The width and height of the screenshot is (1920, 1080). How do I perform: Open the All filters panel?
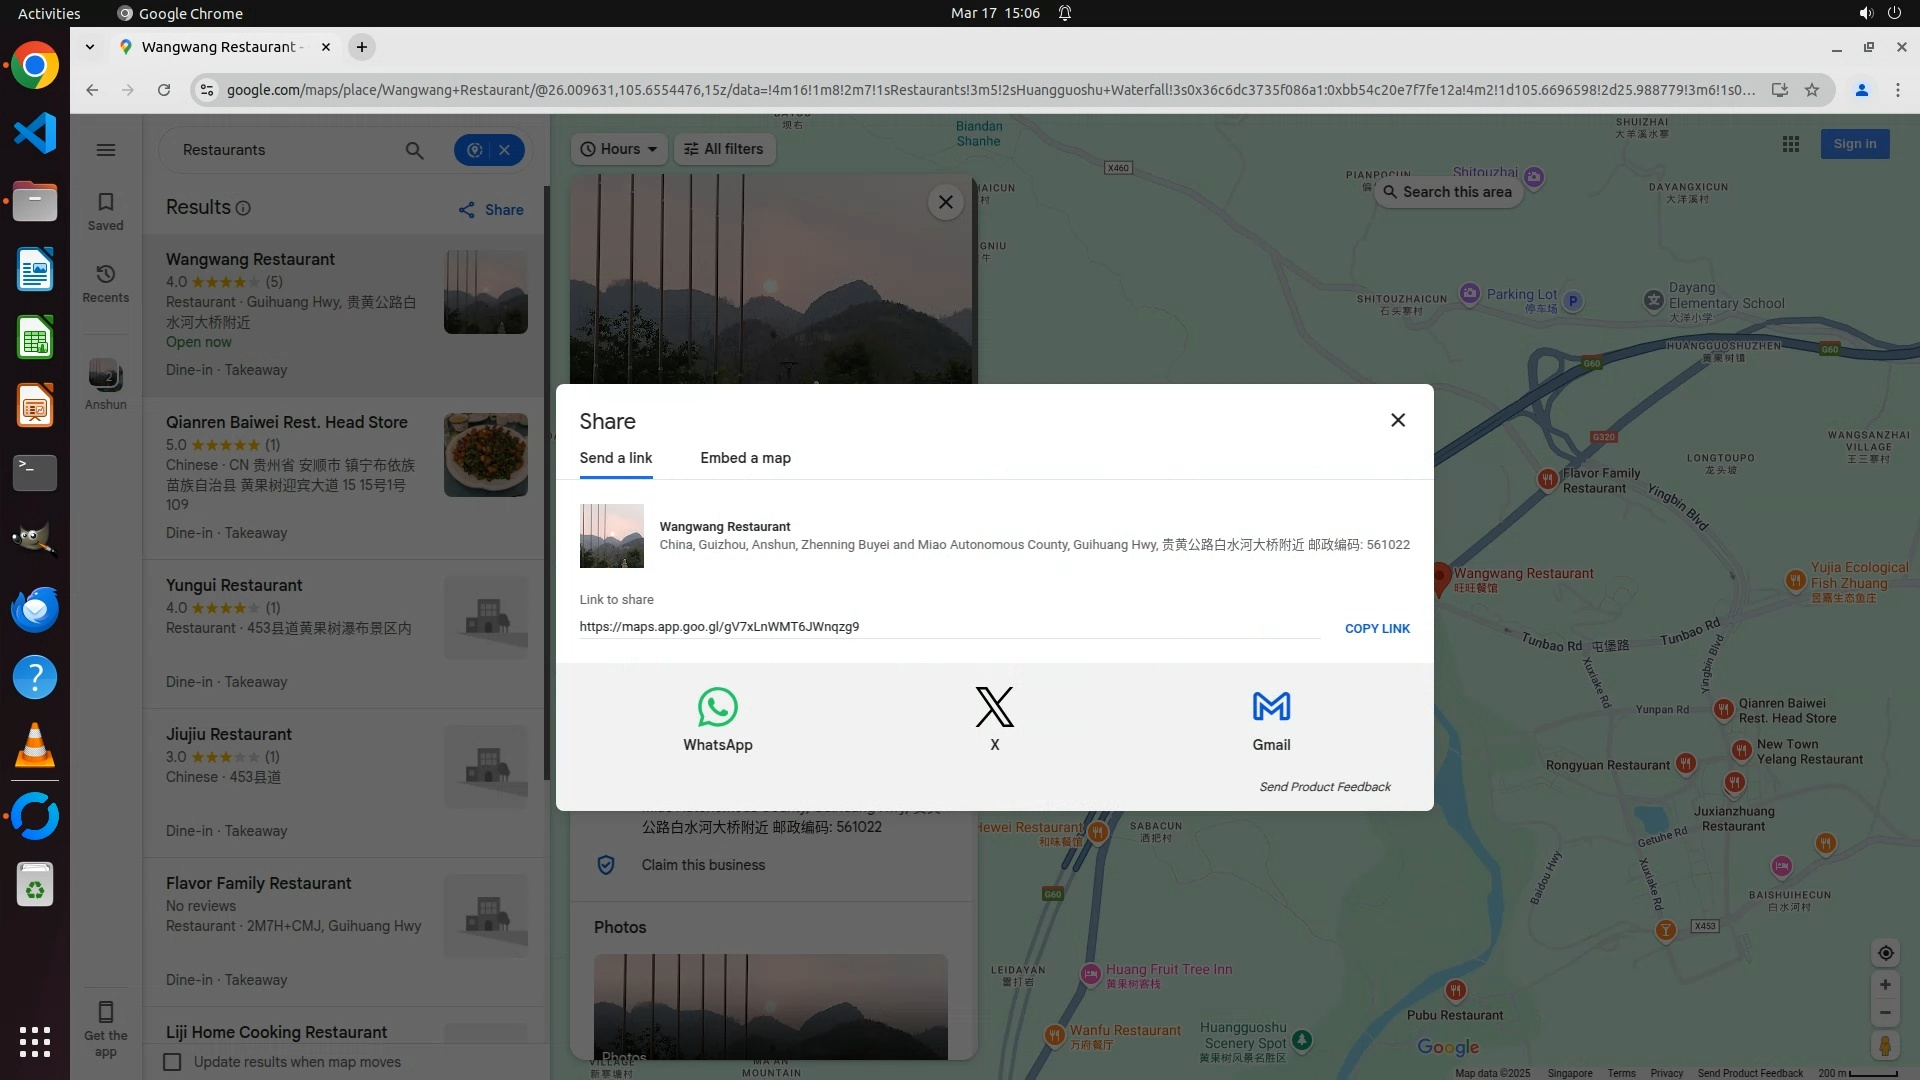coord(723,149)
